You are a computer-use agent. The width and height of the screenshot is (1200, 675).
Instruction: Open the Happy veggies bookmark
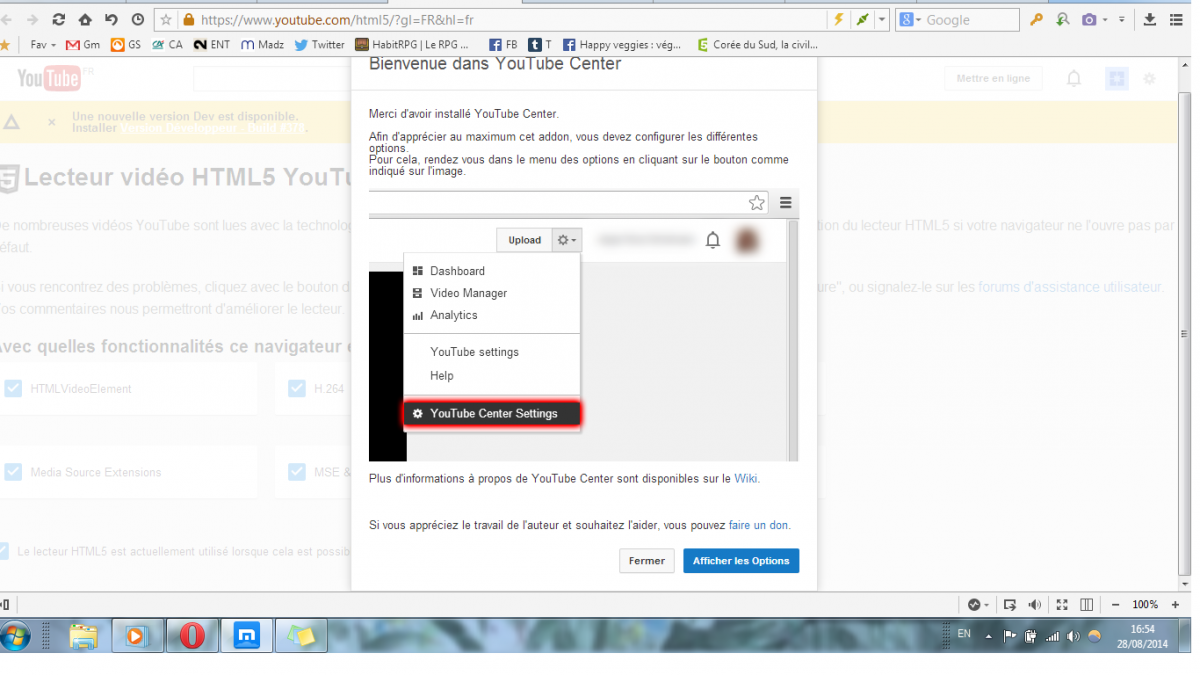(x=622, y=45)
